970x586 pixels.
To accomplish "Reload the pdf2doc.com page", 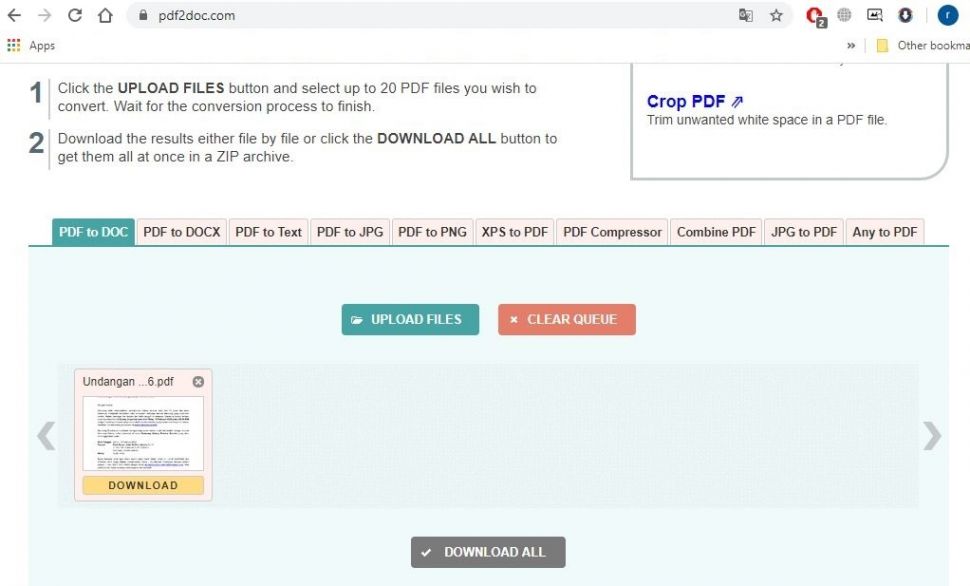I will 75,15.
